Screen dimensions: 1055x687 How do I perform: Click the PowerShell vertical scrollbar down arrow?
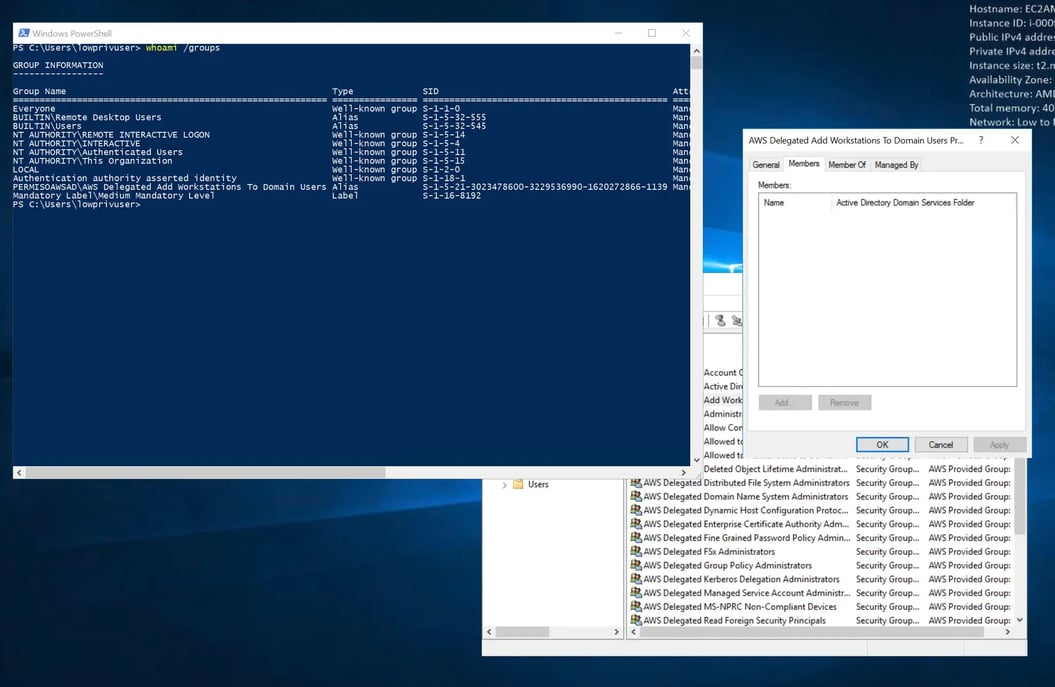(696, 460)
